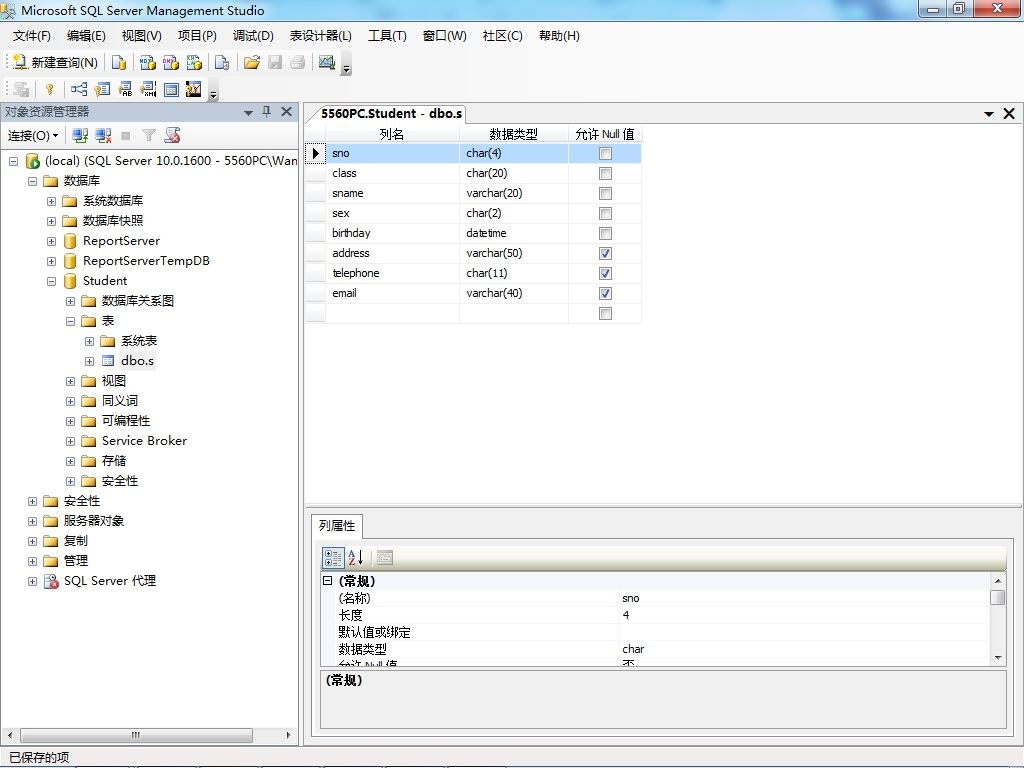Click the telephone column name cell
Viewport: 1024px width, 768px height.
392,274
